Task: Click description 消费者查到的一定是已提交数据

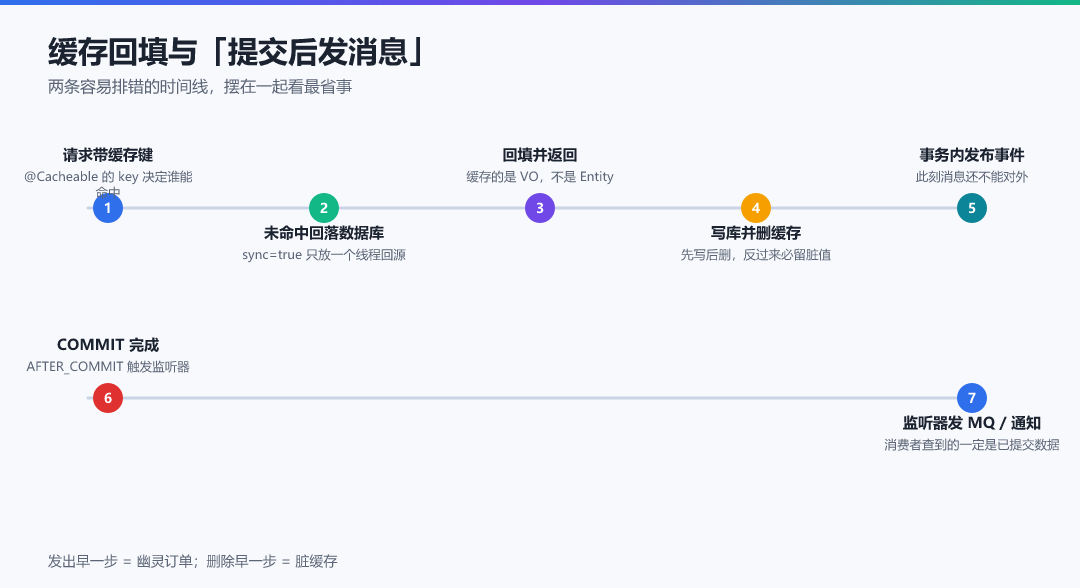Action: (x=972, y=445)
